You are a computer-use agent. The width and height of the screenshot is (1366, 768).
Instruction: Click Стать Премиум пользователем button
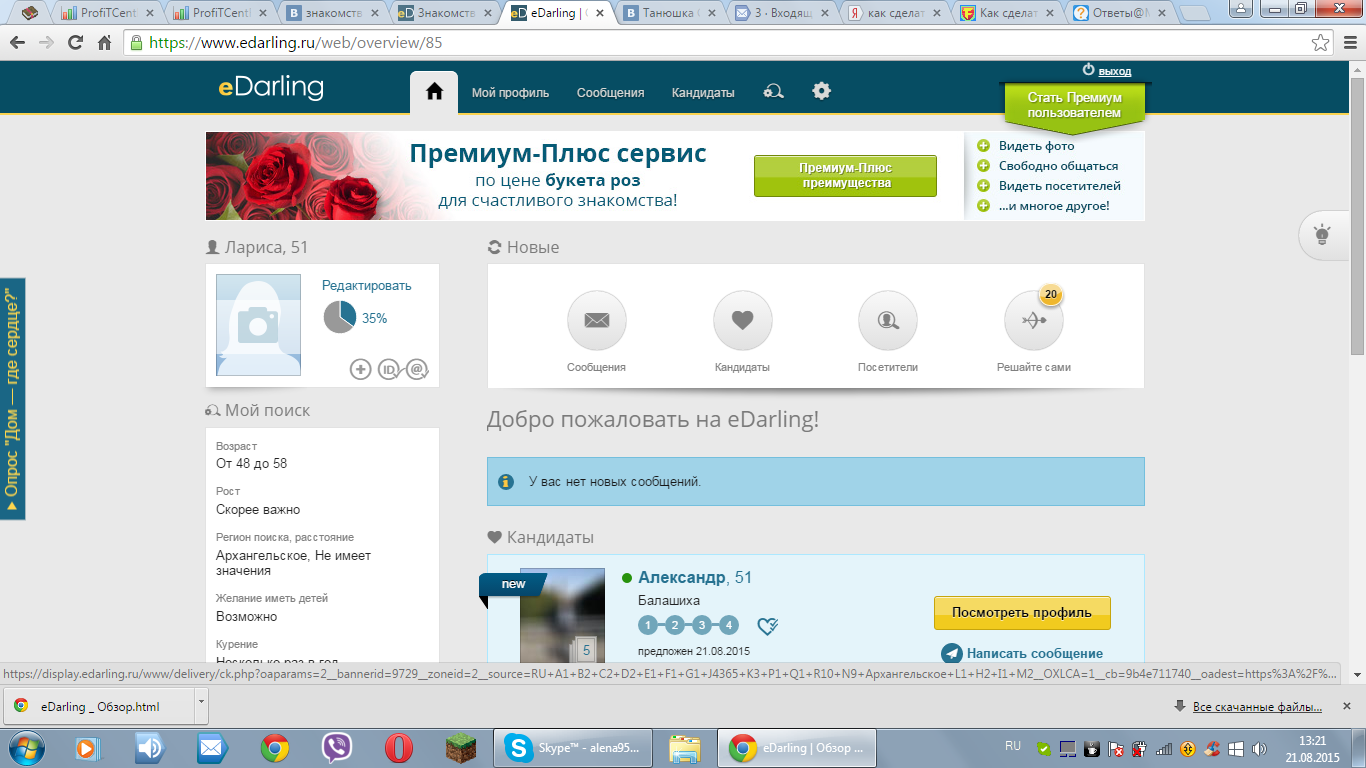[1075, 105]
